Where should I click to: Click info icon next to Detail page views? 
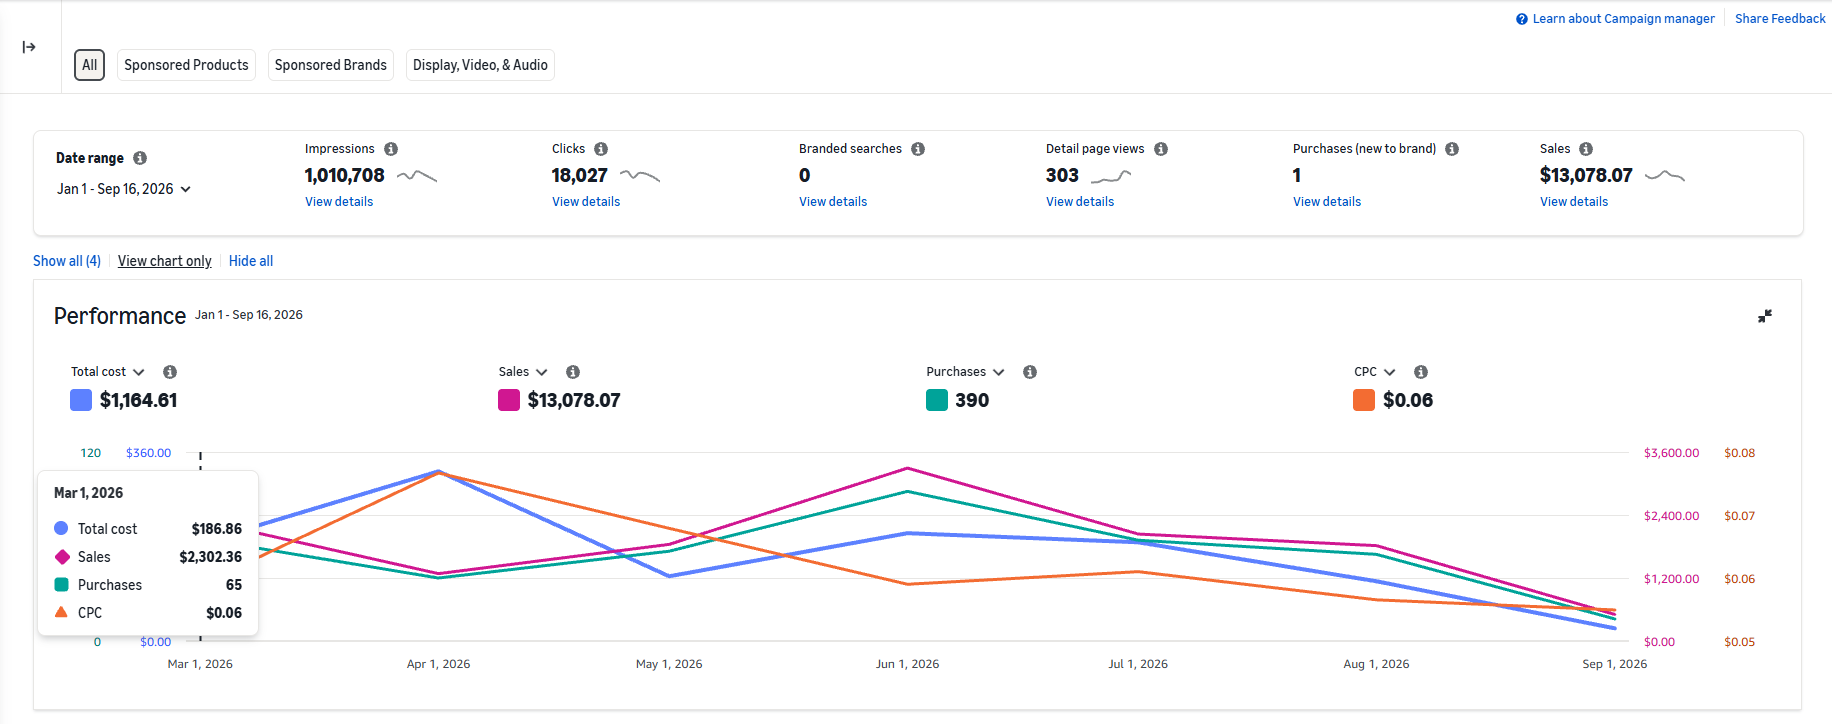tap(1161, 149)
